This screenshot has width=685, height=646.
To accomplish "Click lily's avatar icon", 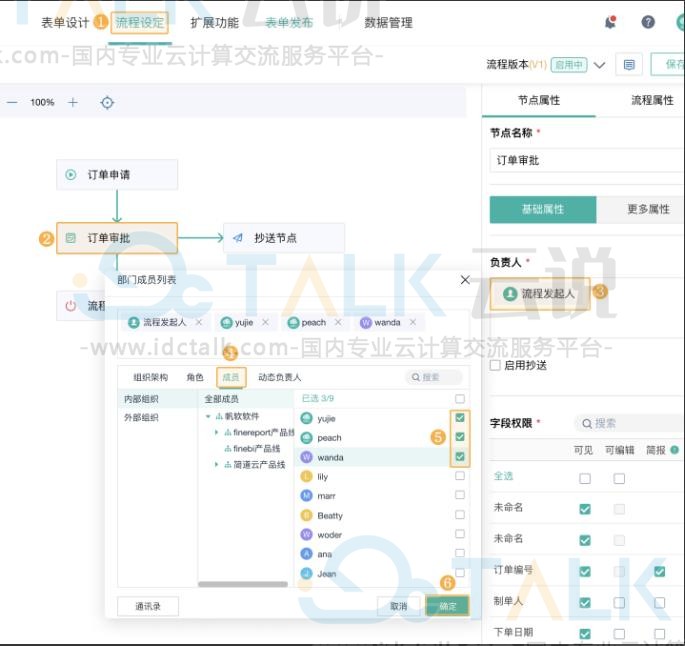I will (x=307, y=477).
